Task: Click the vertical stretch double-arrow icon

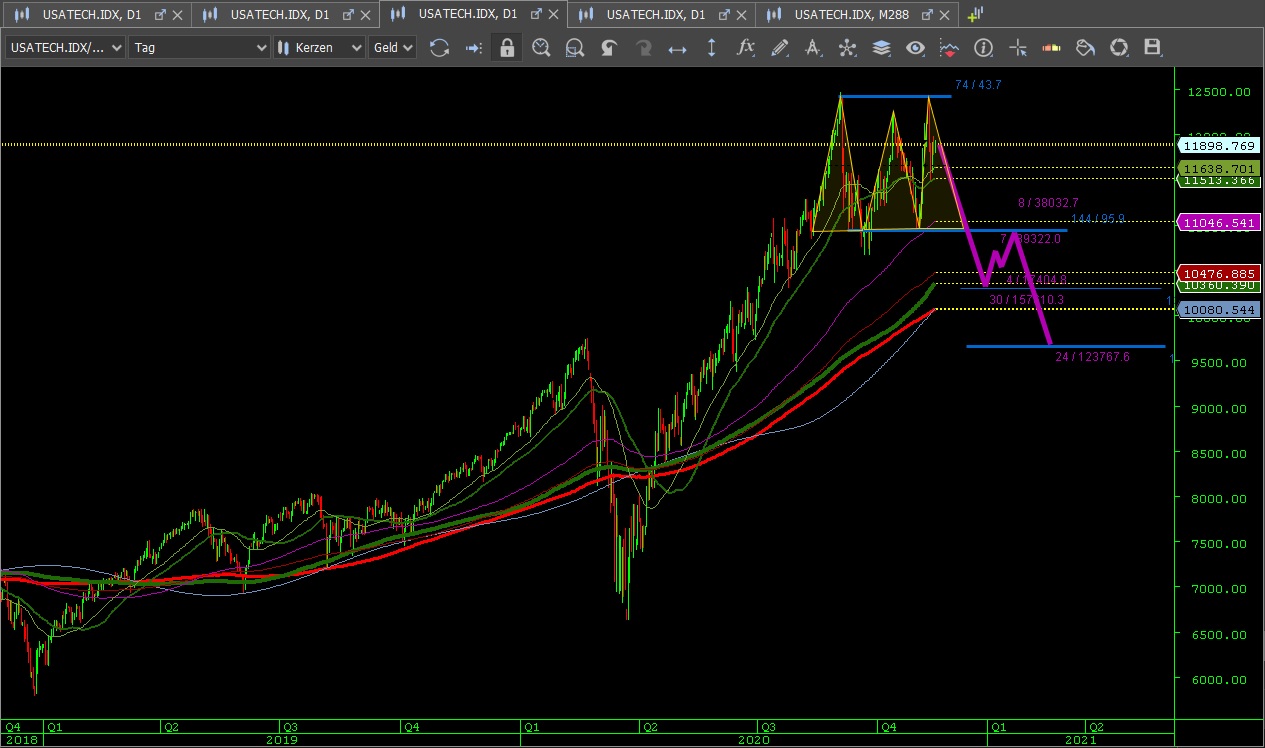Action: click(711, 47)
